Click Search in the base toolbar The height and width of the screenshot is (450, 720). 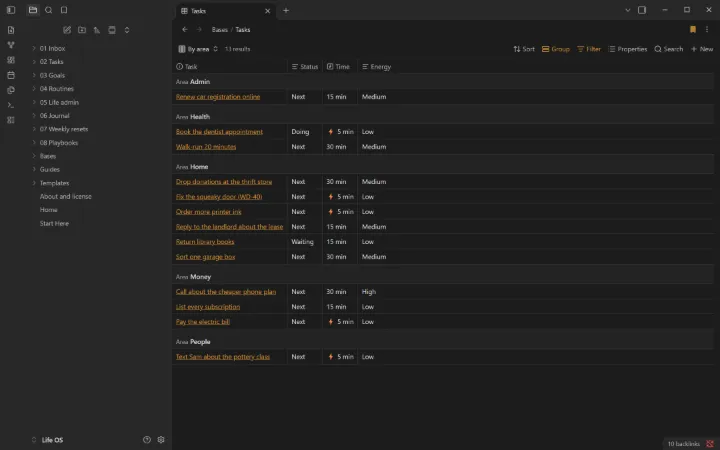tap(669, 49)
